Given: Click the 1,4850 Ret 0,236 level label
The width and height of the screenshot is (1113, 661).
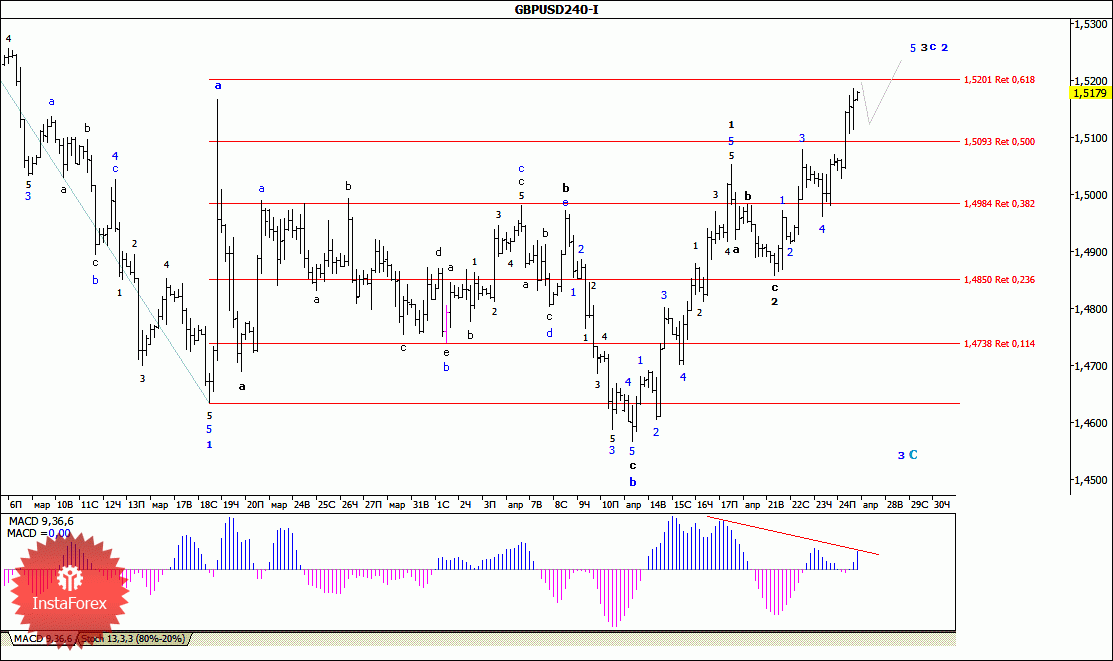Looking at the screenshot, I should coord(999,280).
